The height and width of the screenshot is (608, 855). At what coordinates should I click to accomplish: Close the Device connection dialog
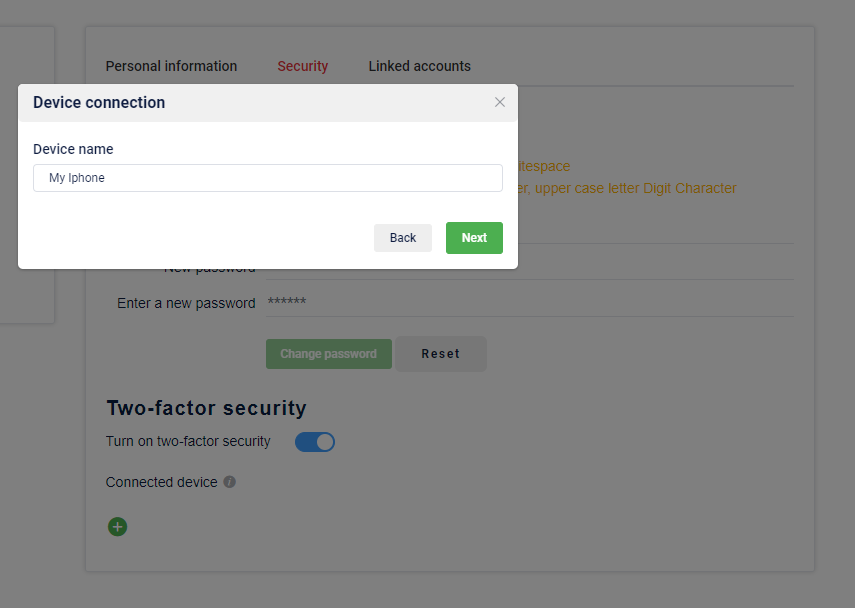[500, 102]
